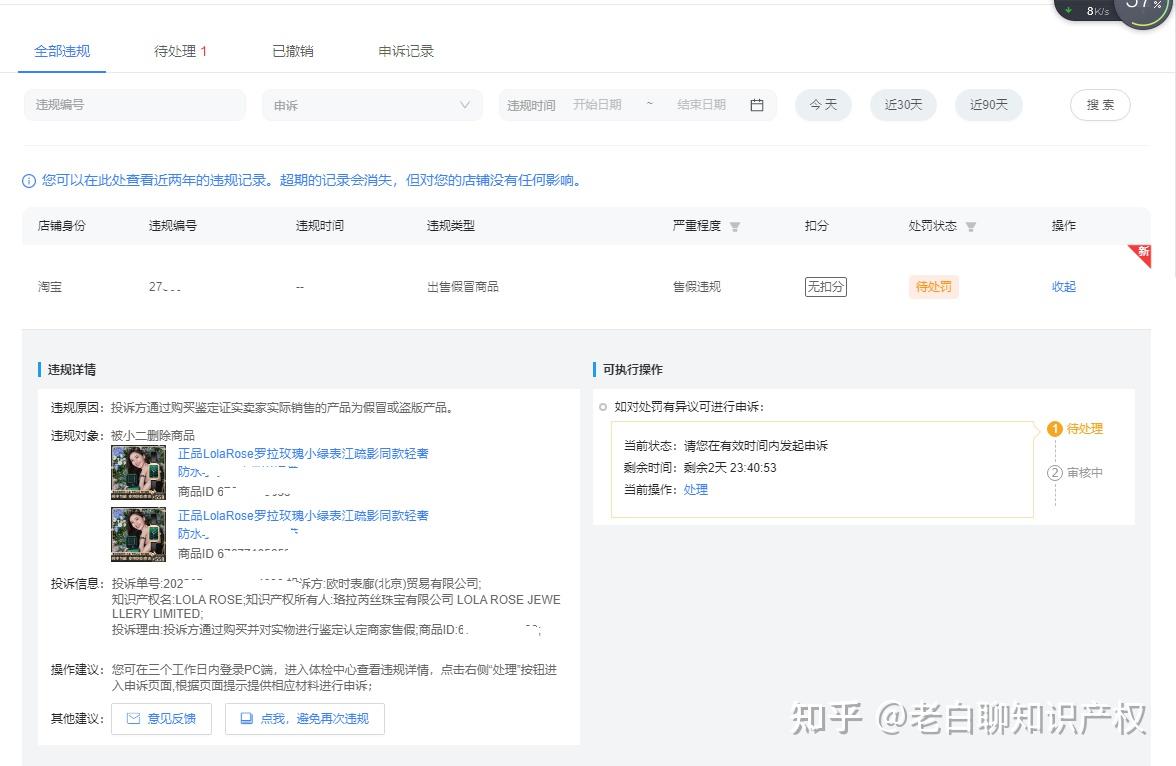Click the 审核中 step indicator
The height and width of the screenshot is (766, 1176).
tap(1075, 473)
